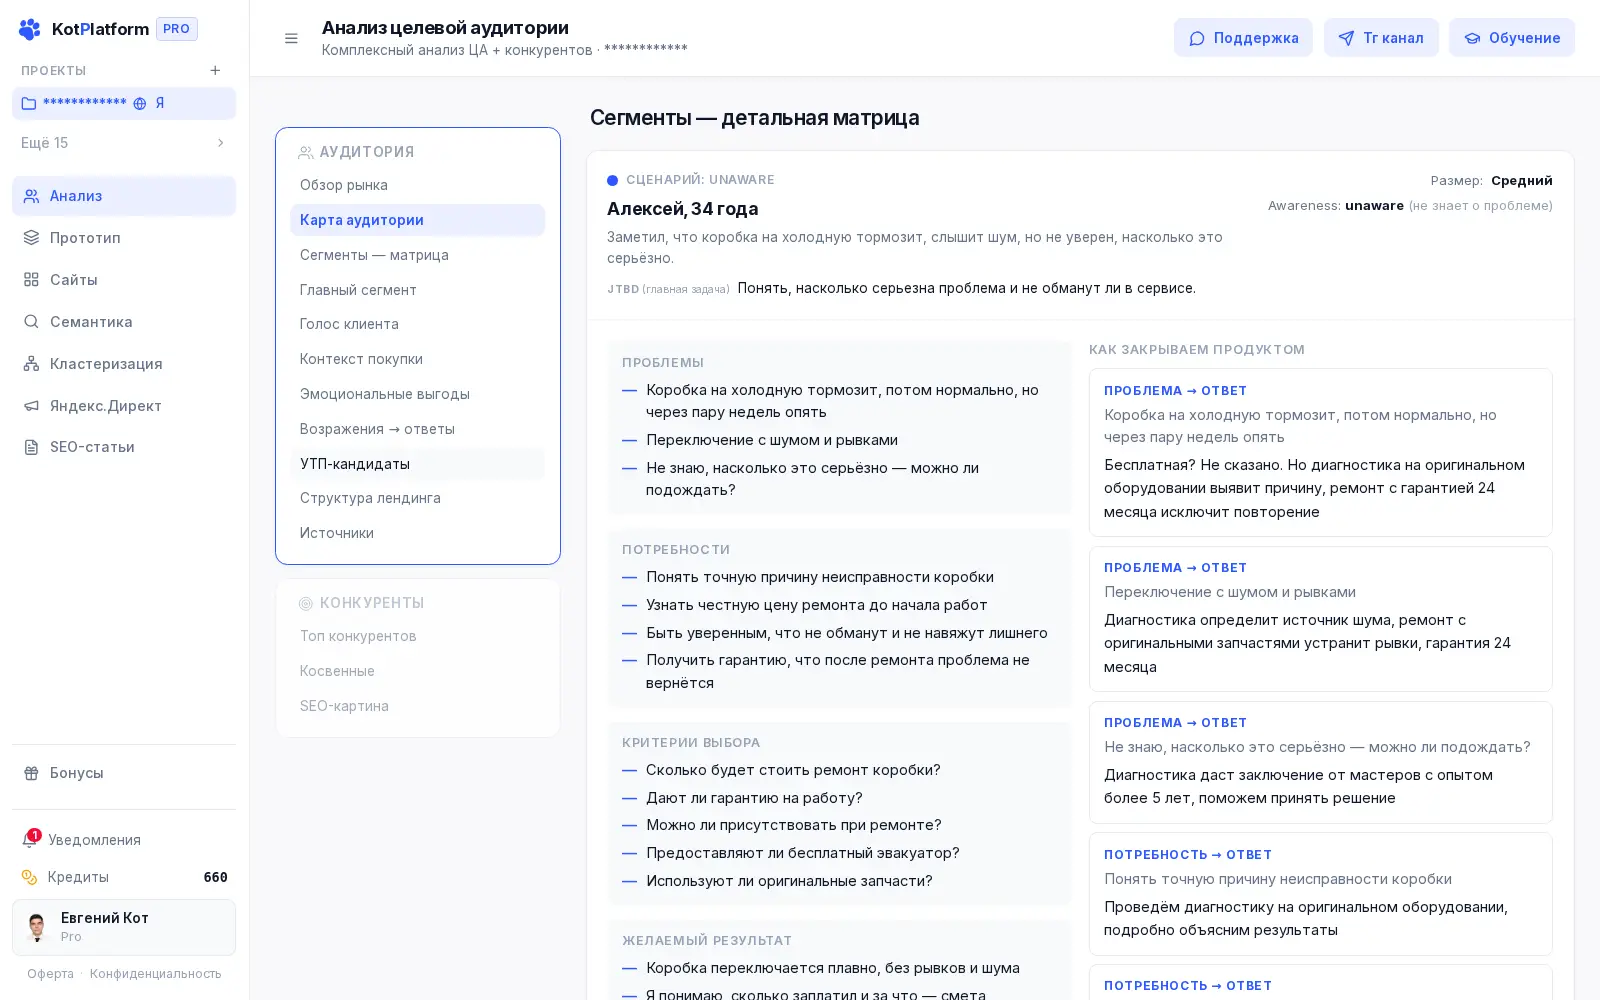The height and width of the screenshot is (1000, 1600).
Task: Click criterion 'Дают ли гарантию на работу?'
Action: [x=754, y=798]
